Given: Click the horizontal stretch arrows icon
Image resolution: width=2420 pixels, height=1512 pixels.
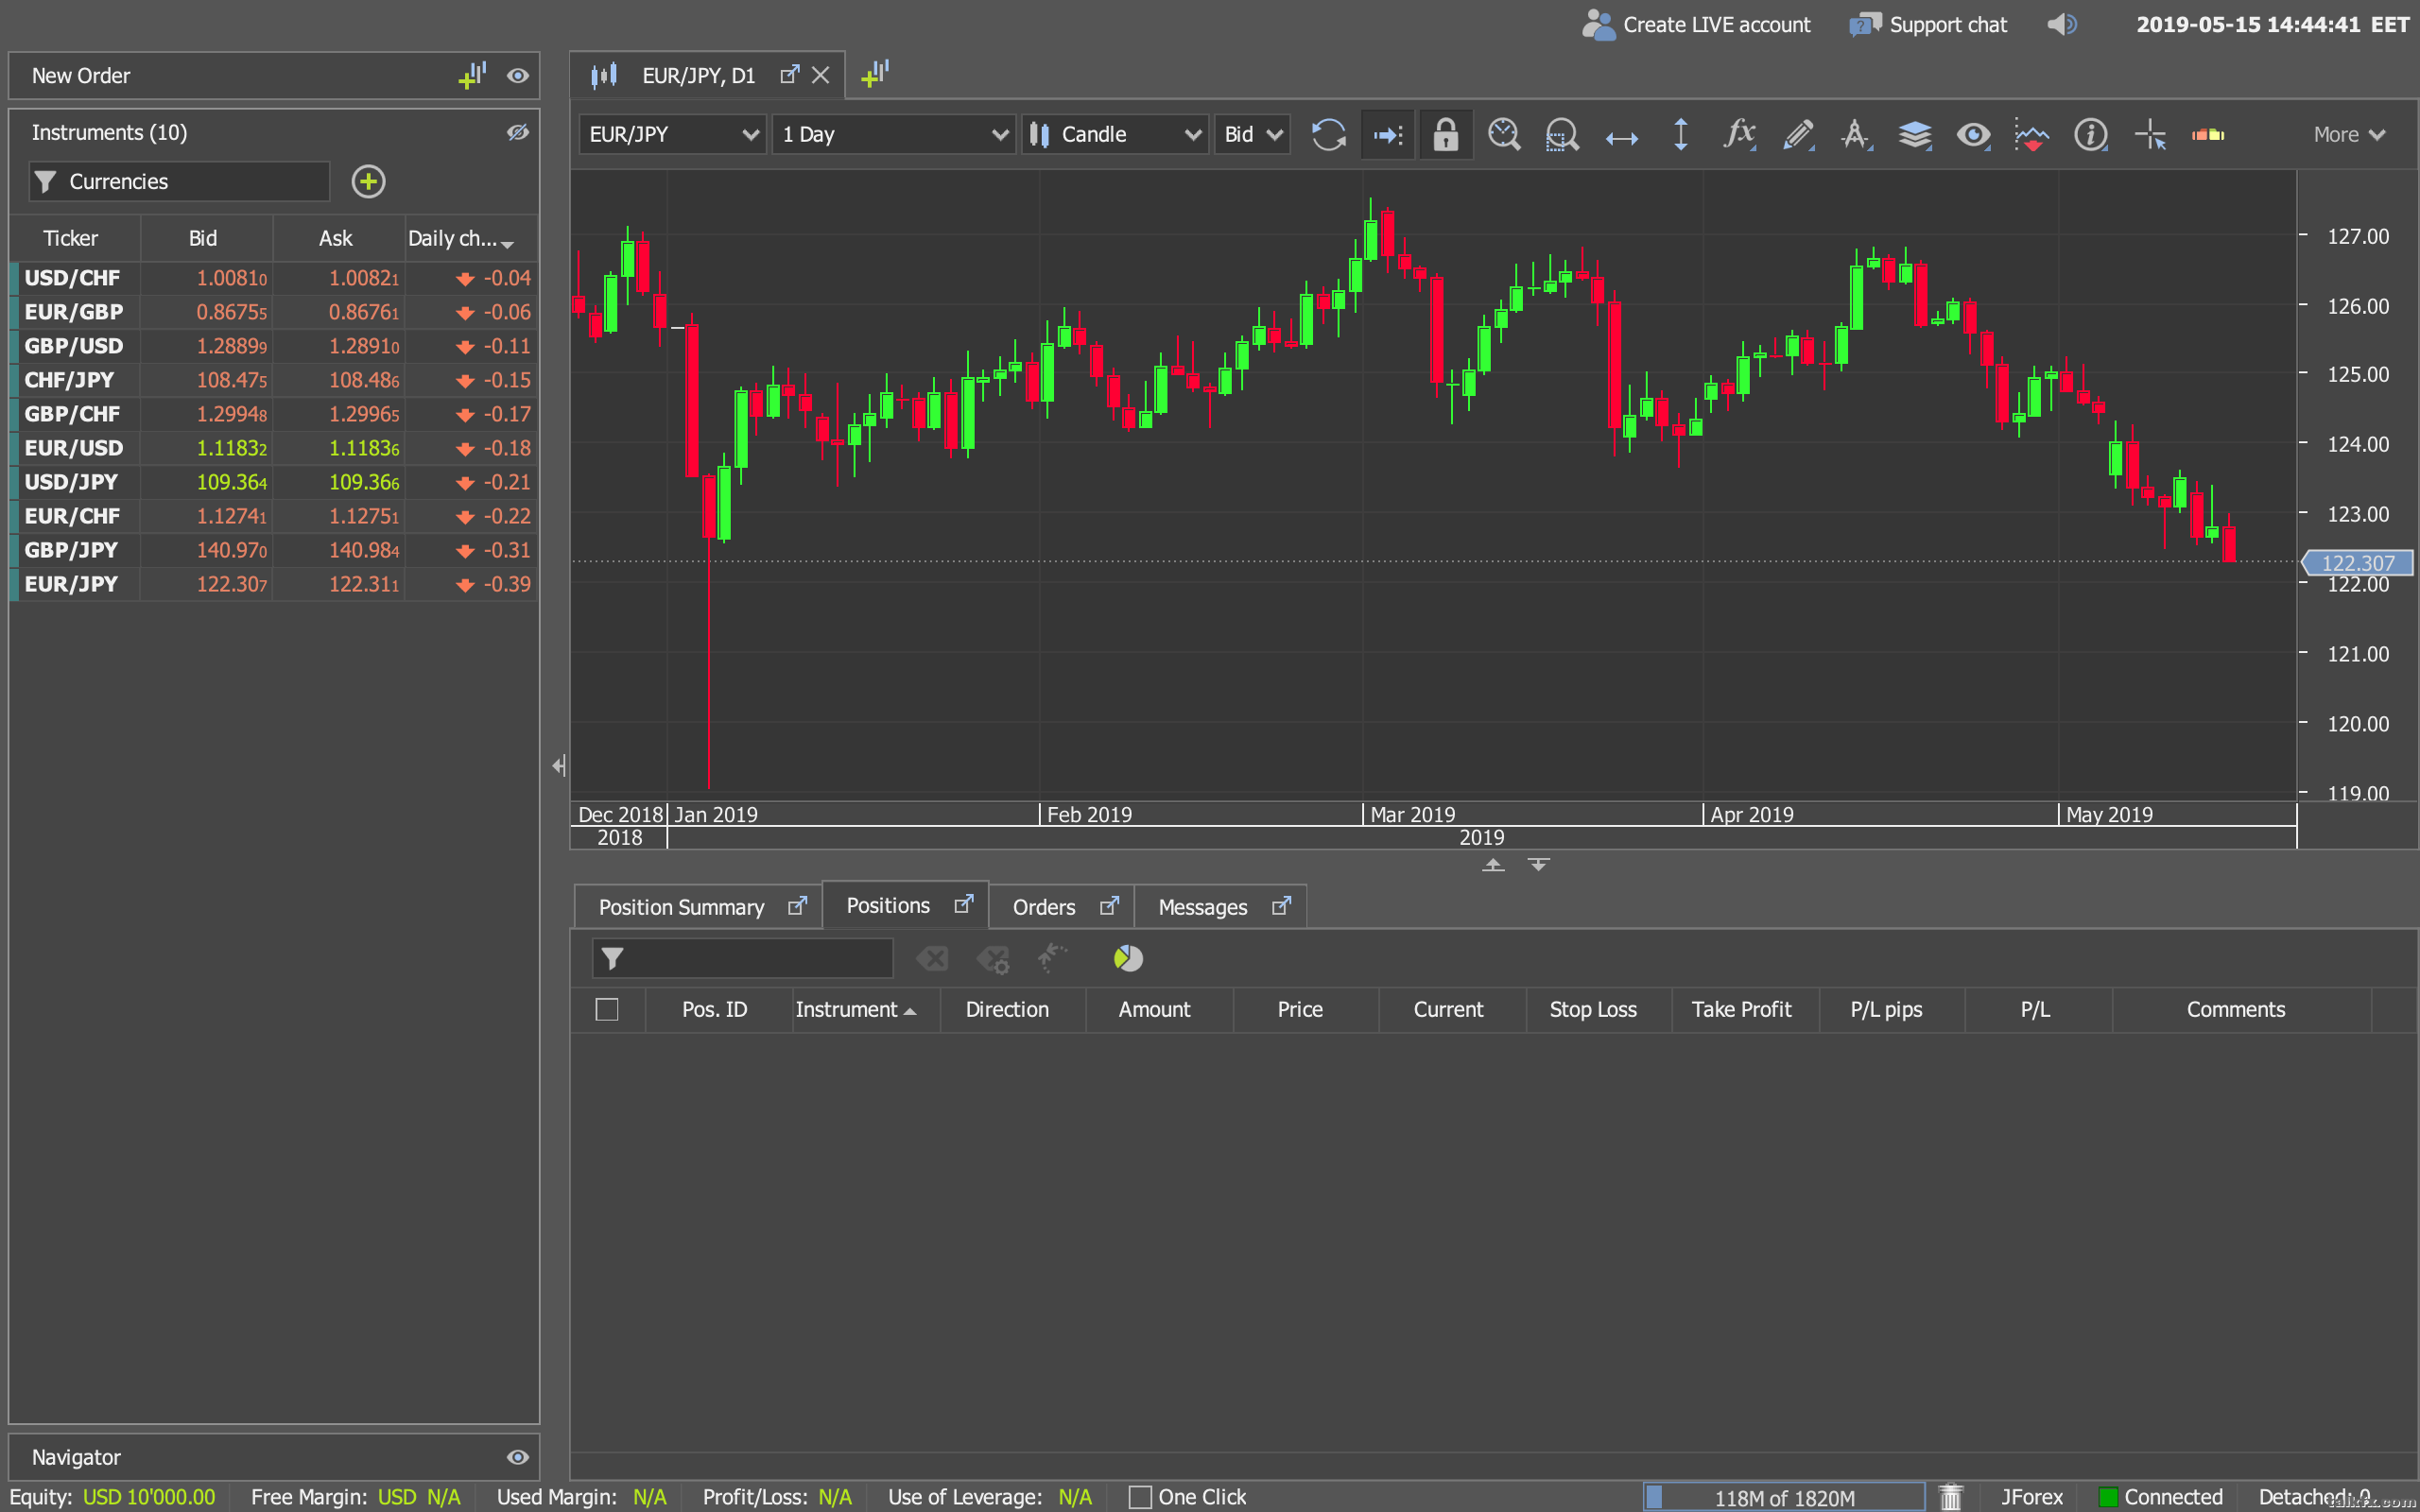Looking at the screenshot, I should click(x=1621, y=138).
